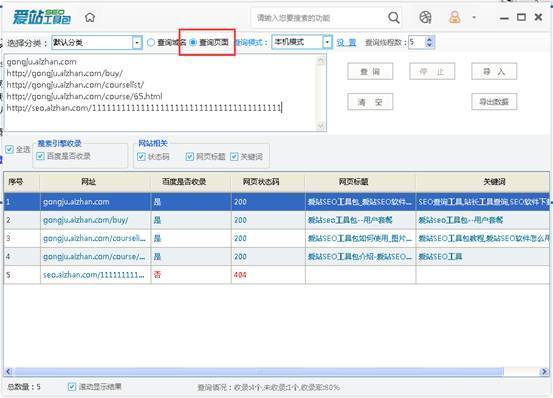Click the 爱站SEO工具包 logo

[42, 17]
